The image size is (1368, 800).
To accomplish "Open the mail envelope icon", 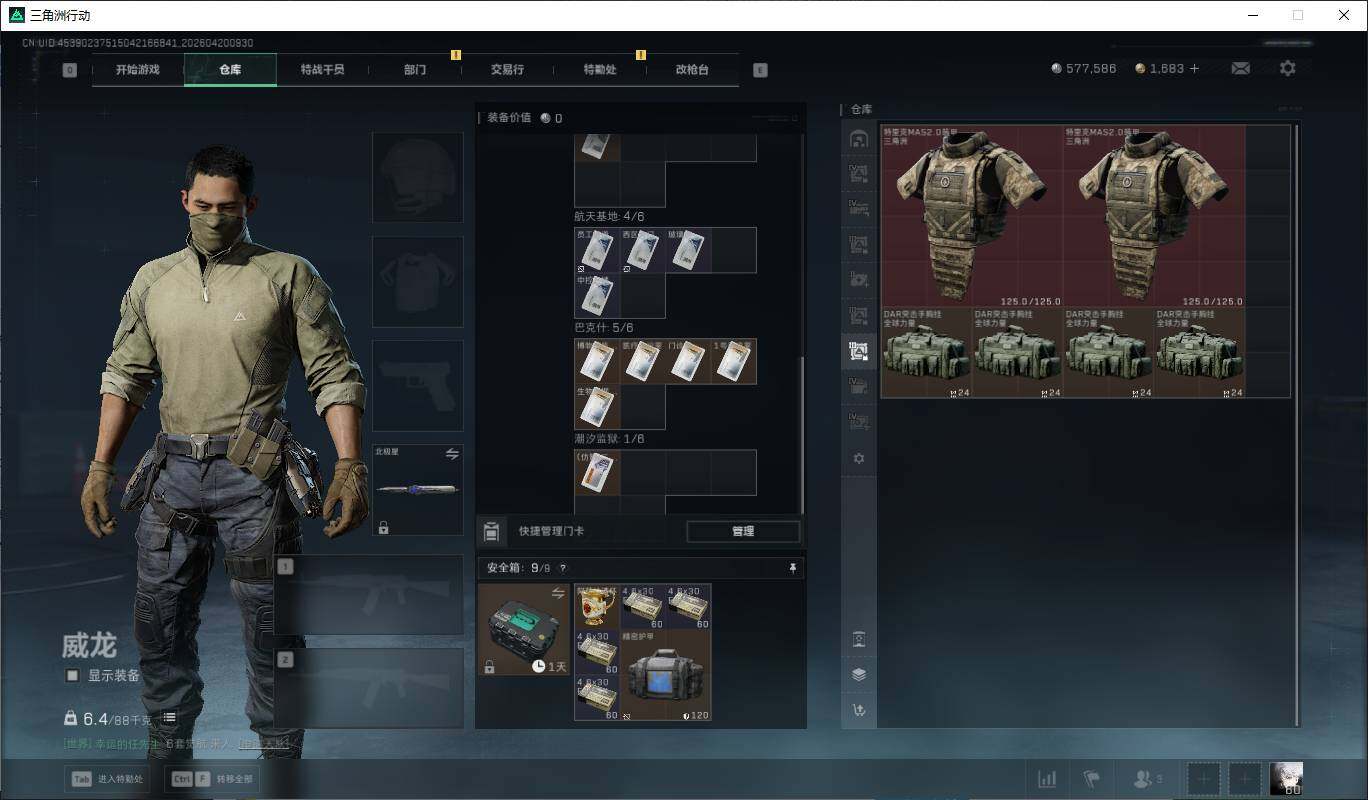I will (x=1240, y=68).
